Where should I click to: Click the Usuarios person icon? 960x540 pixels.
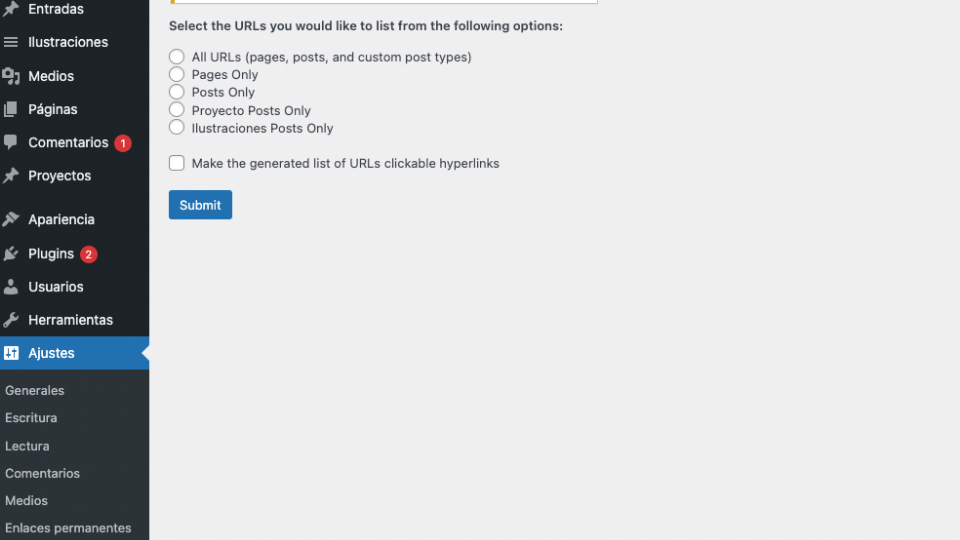[10, 287]
